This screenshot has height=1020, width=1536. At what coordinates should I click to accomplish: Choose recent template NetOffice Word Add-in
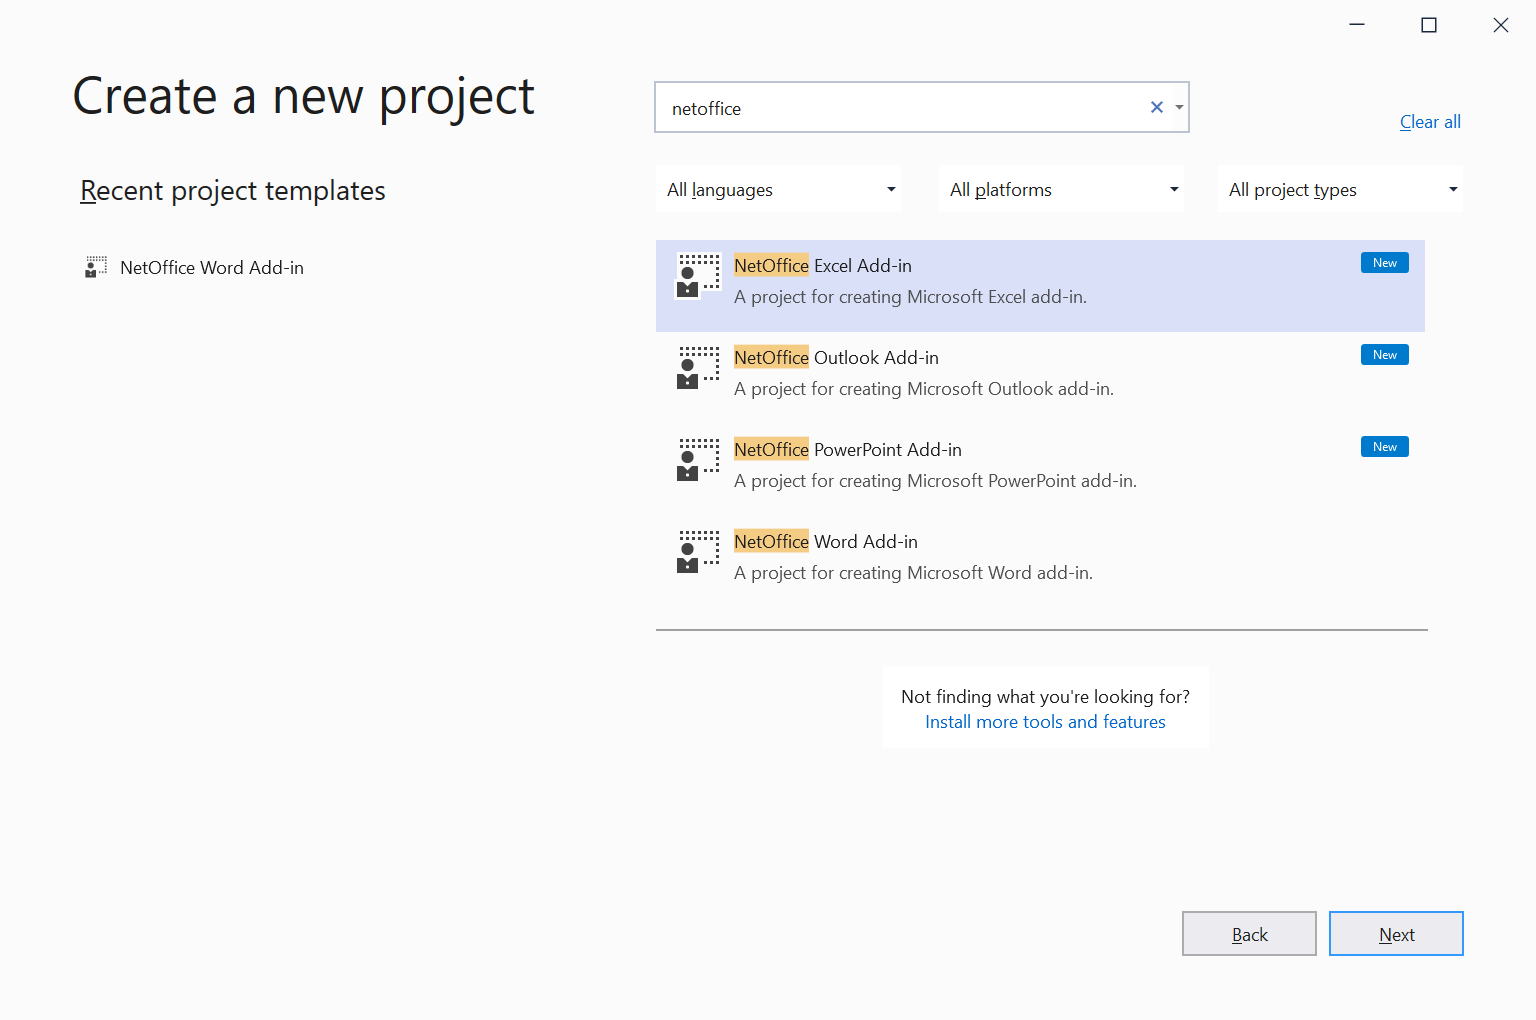pyautogui.click(x=212, y=268)
